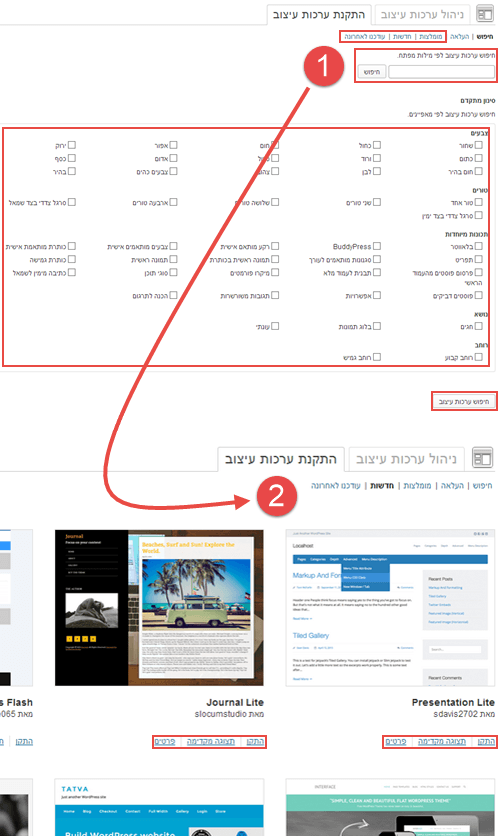
Task: Check the סוגי תוכן checkbox
Action: coord(173,272)
